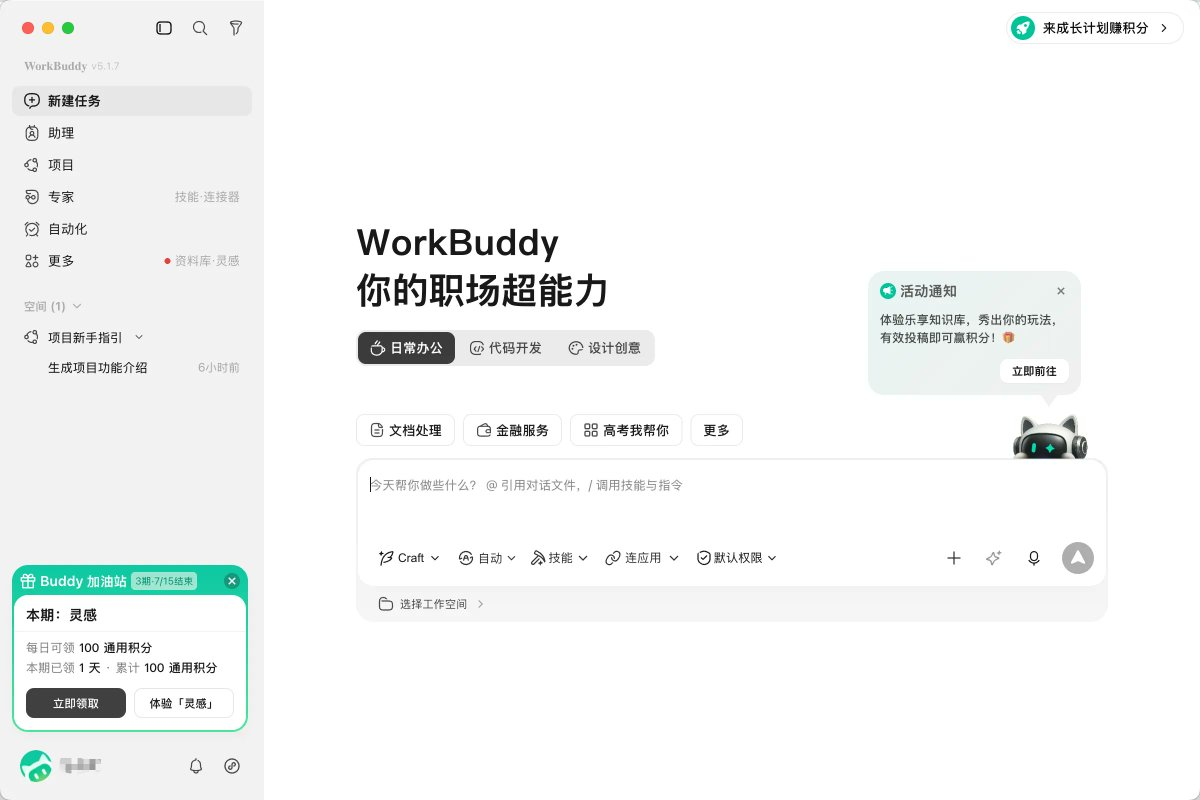The width and height of the screenshot is (1200, 800).
Task: Click the wallet icon on 金融服务
Action: (484, 430)
